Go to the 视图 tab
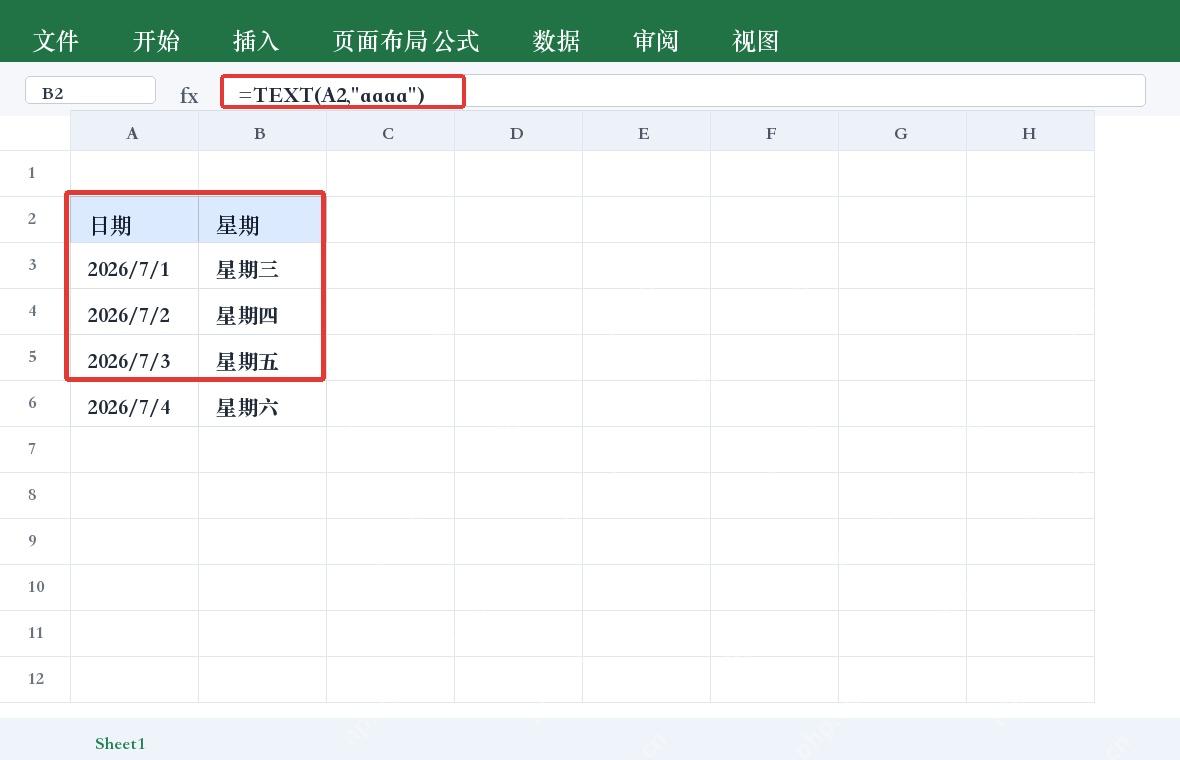 pyautogui.click(x=756, y=41)
